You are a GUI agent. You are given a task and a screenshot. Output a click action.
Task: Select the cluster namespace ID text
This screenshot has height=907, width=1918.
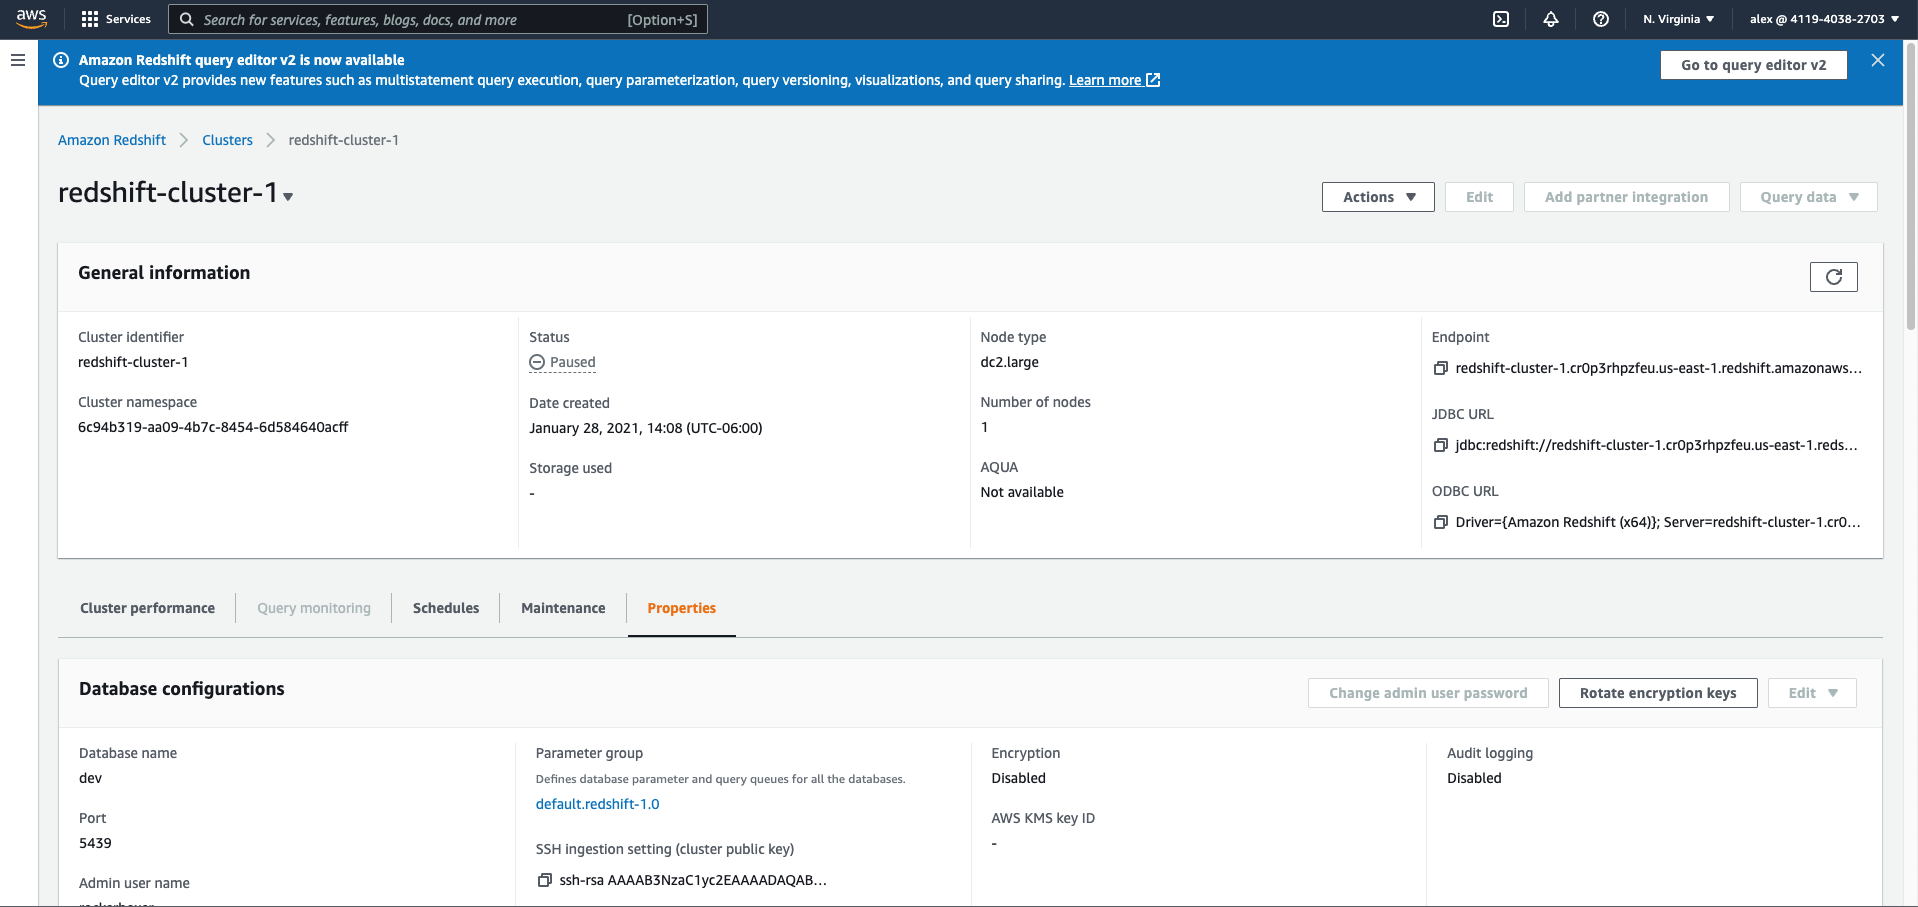[213, 427]
